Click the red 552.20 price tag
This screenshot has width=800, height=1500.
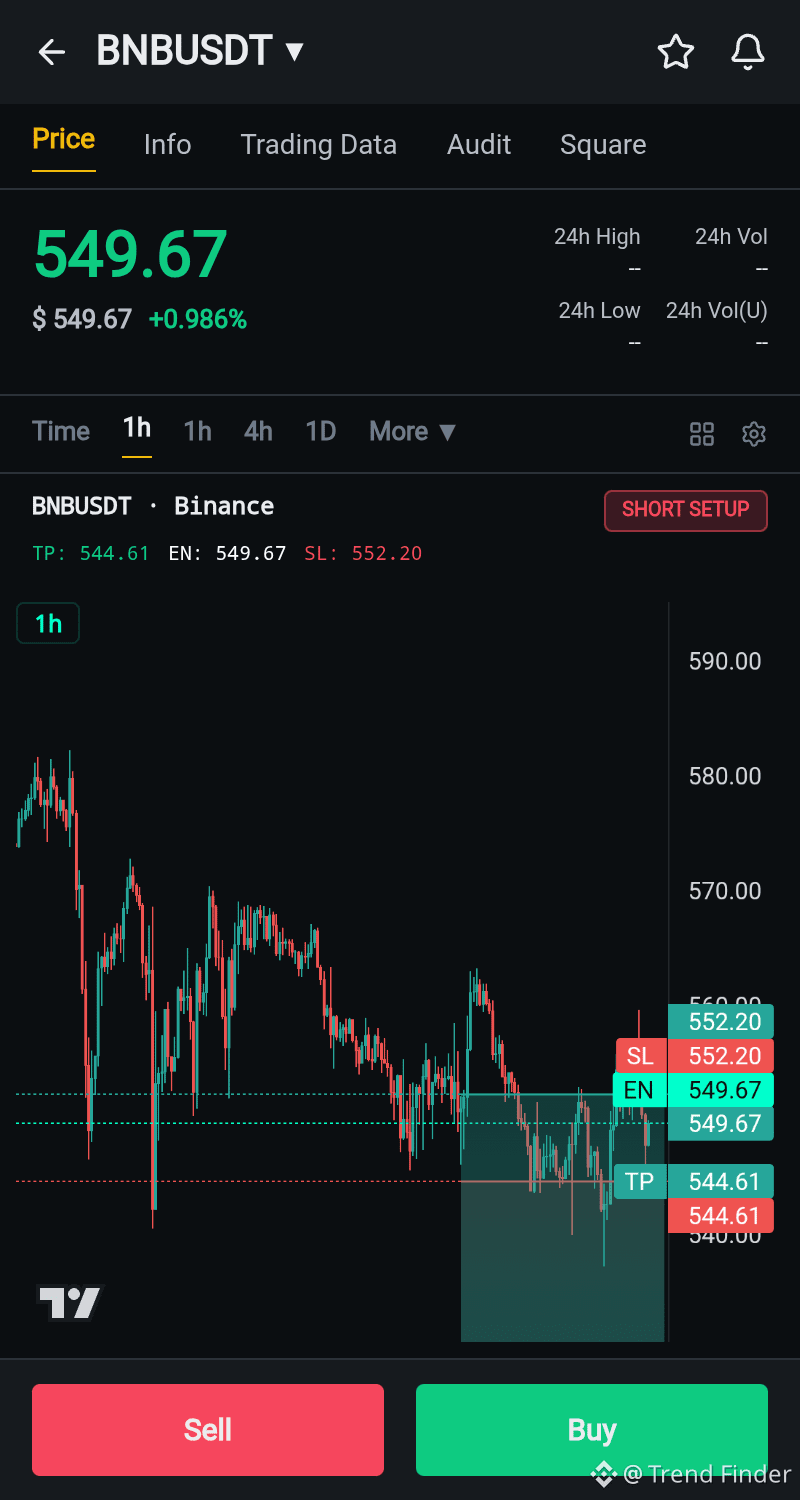[x=720, y=1056]
